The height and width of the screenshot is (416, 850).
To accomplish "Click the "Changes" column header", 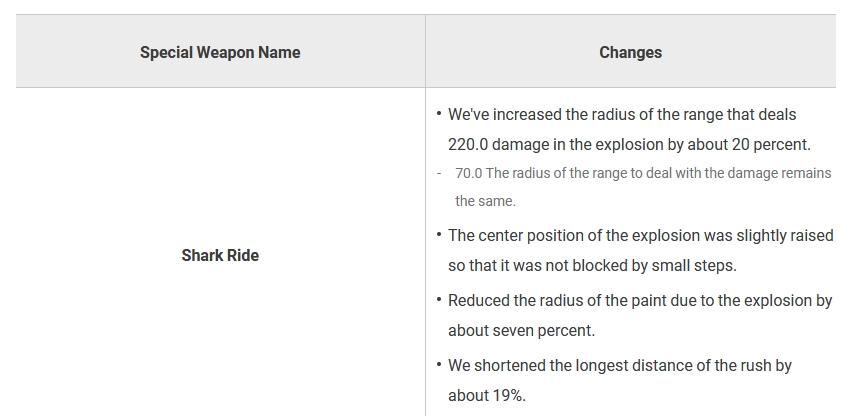I will click(630, 52).
